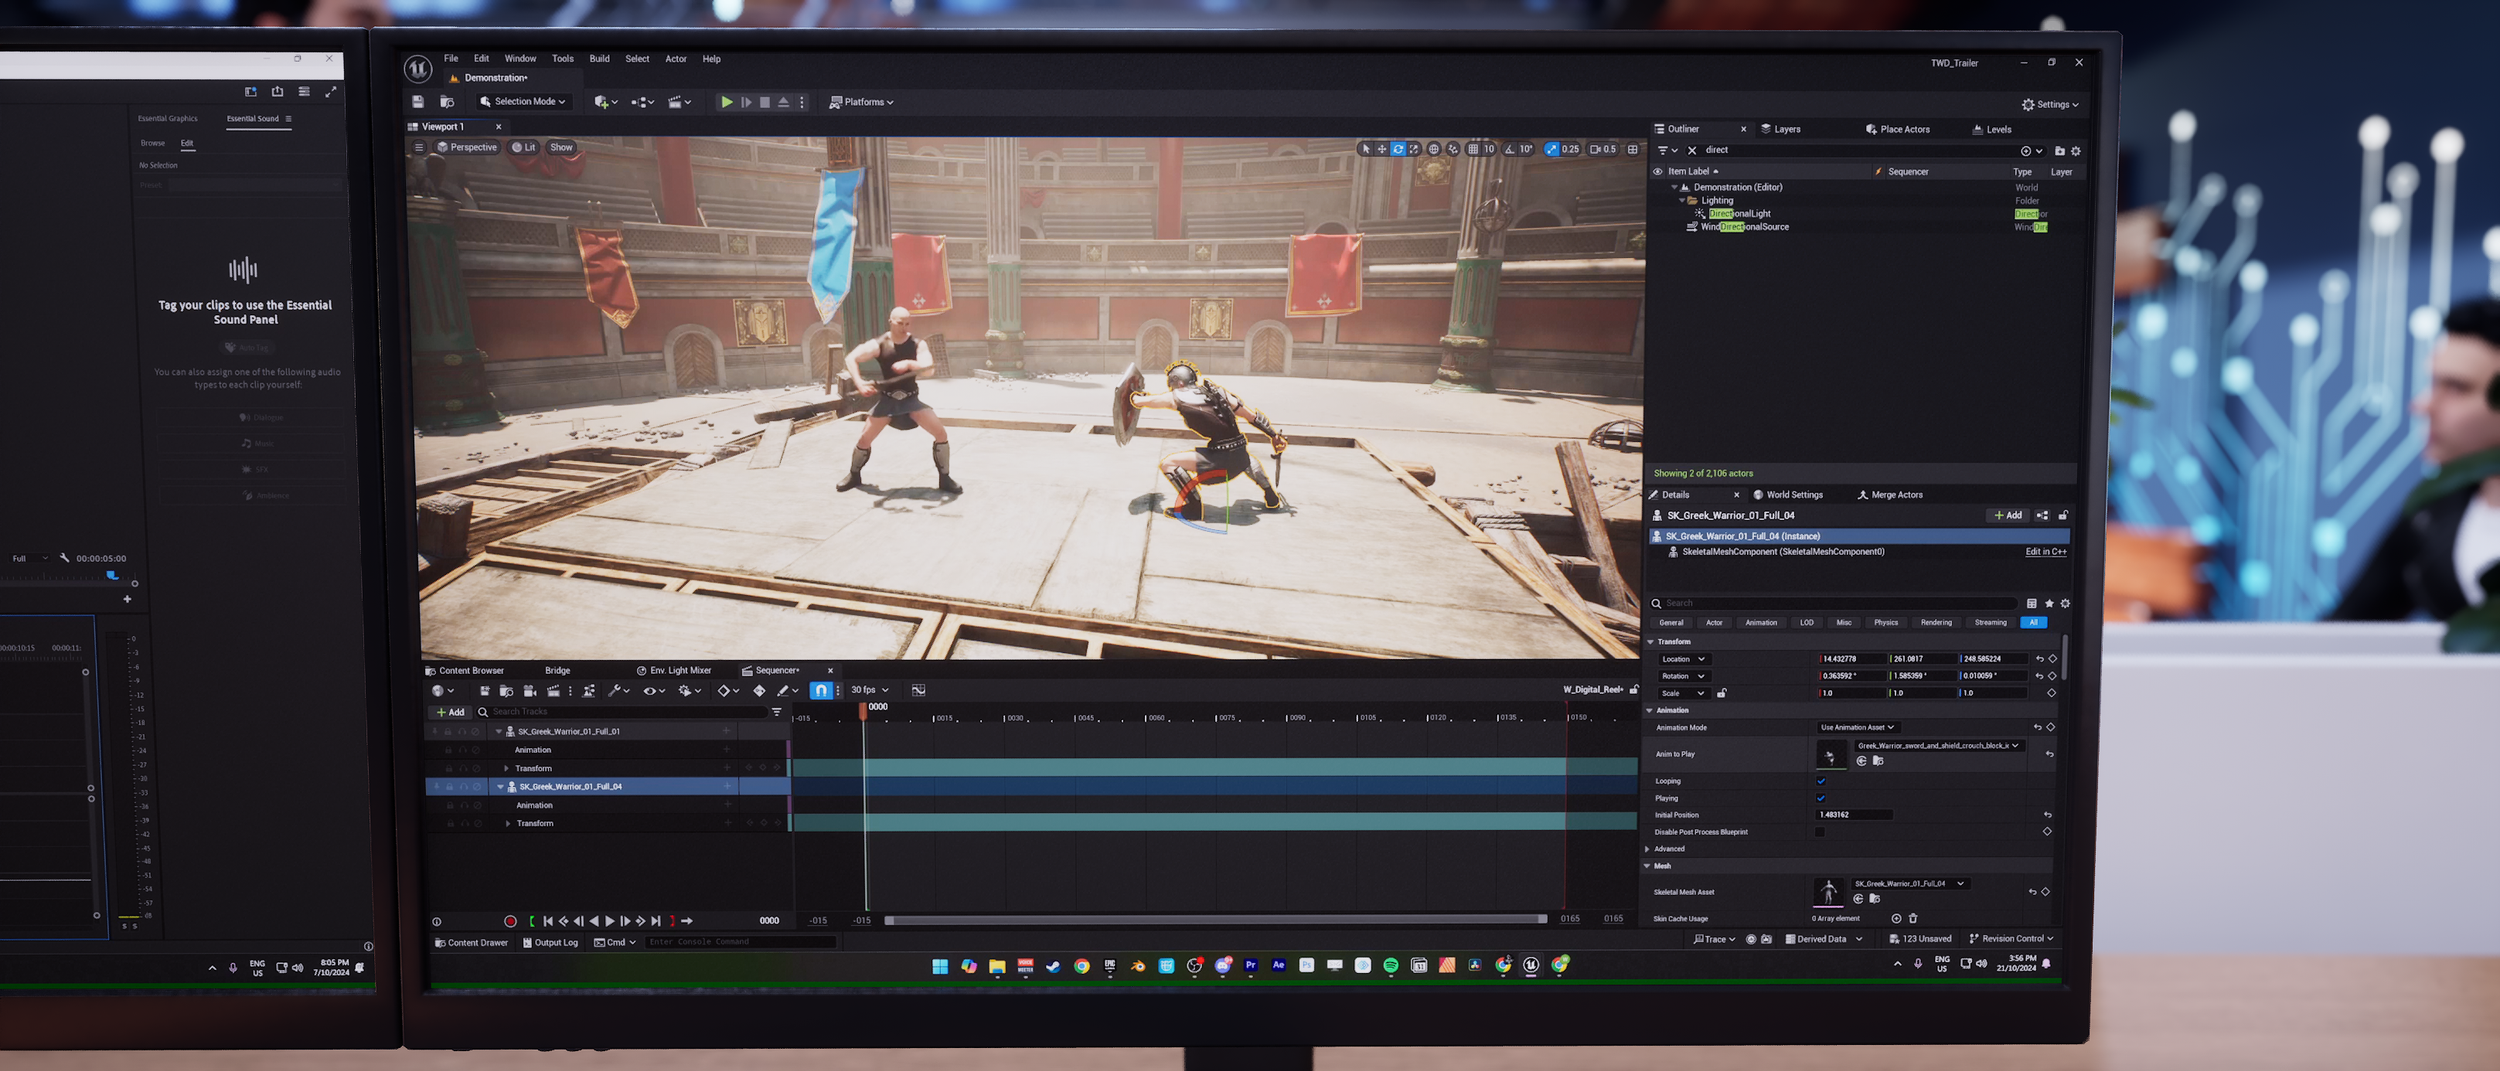2500x1071 pixels.
Task: Click the Eject icon in the play controls
Action: tap(783, 102)
